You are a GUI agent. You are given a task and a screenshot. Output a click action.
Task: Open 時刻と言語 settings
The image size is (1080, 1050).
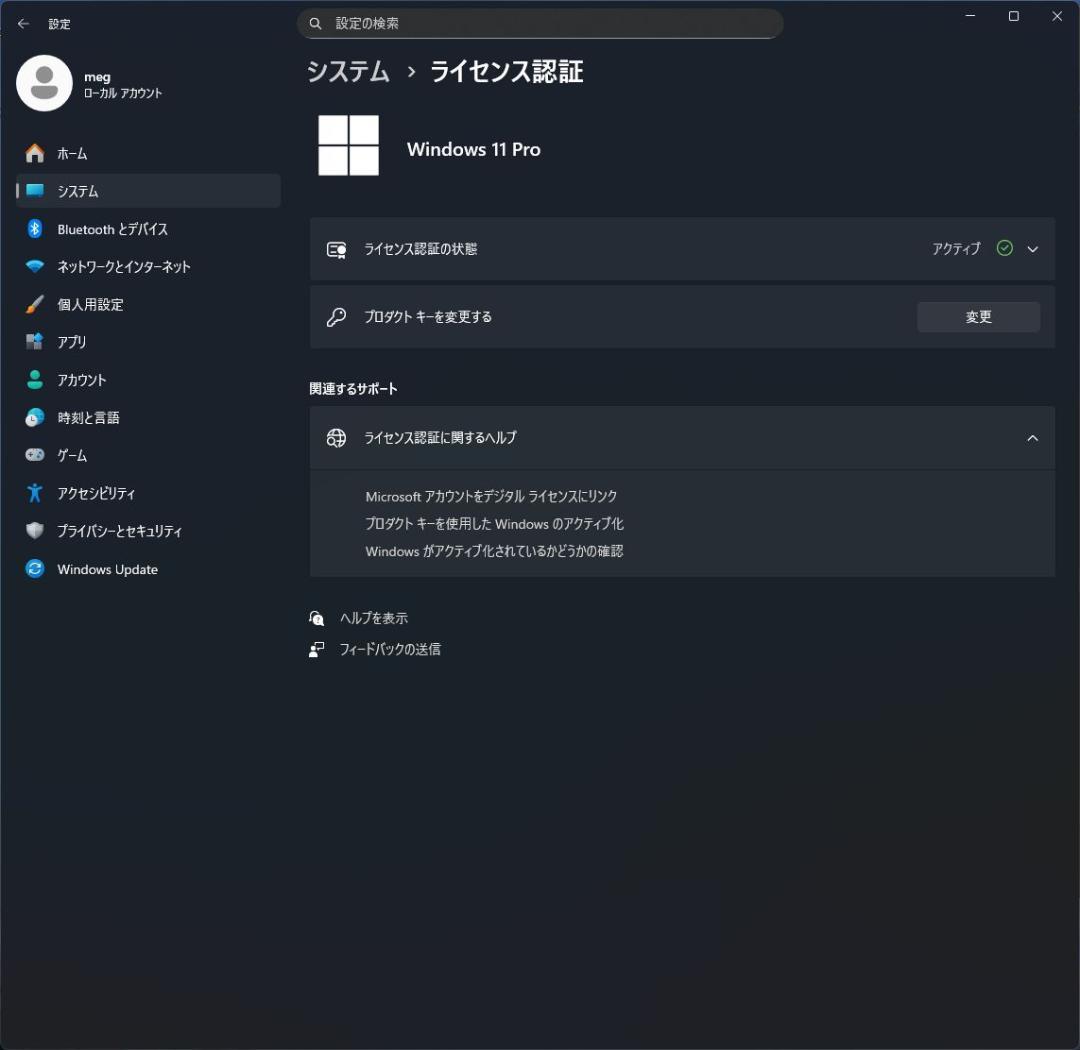pos(89,417)
